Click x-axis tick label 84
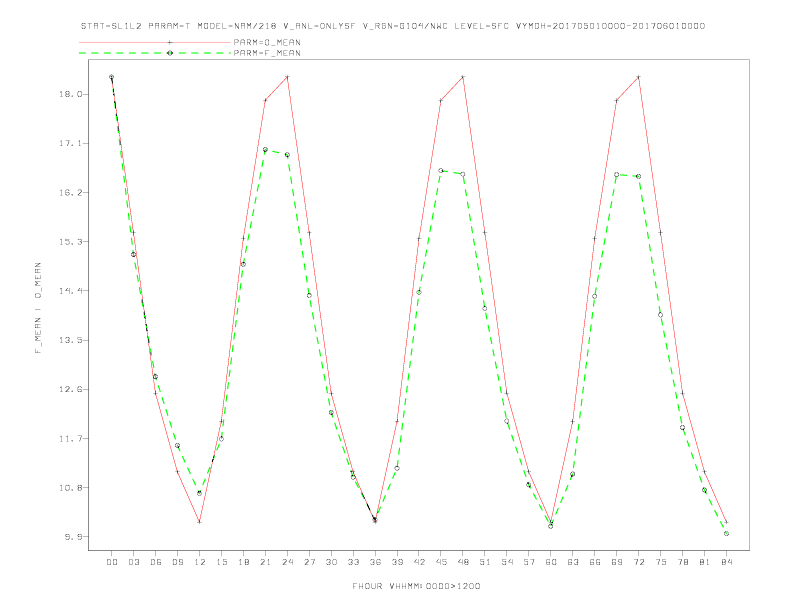 [x=727, y=562]
